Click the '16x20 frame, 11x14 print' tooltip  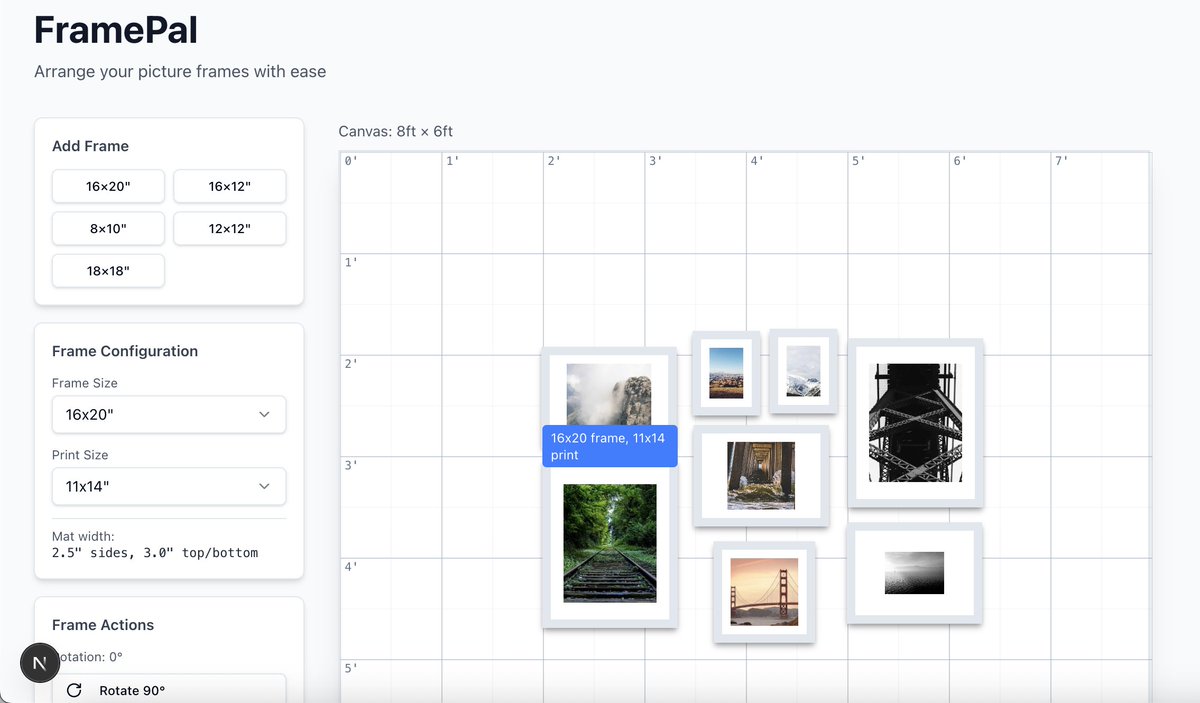pos(610,446)
